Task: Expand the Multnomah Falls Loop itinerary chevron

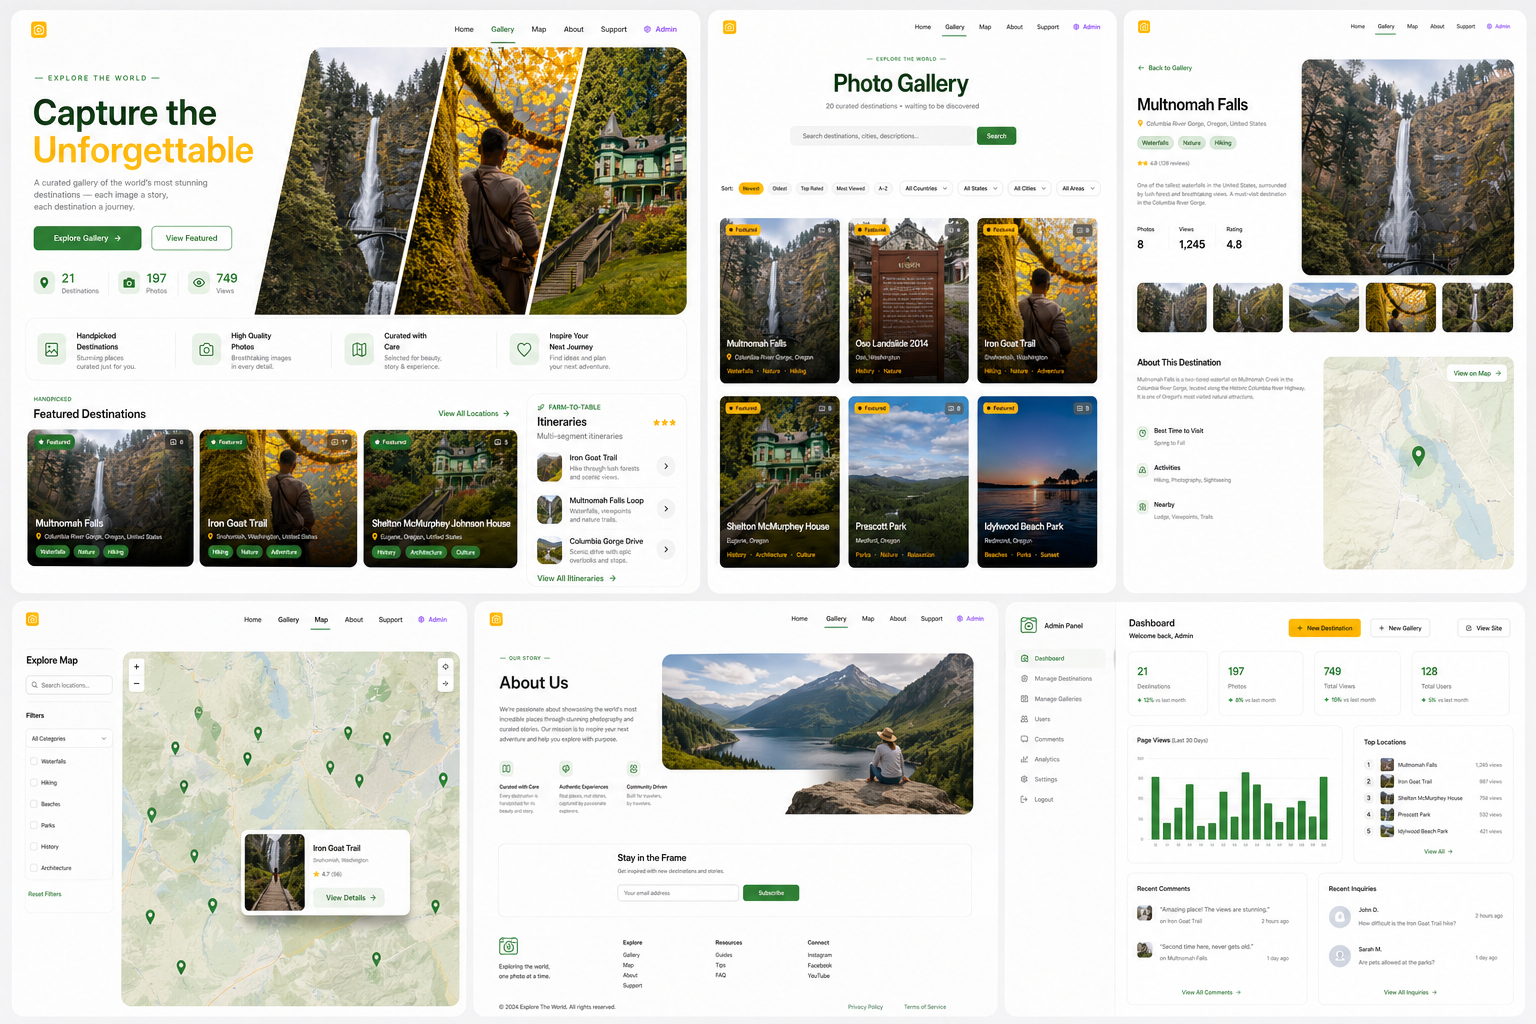Action: click(666, 509)
